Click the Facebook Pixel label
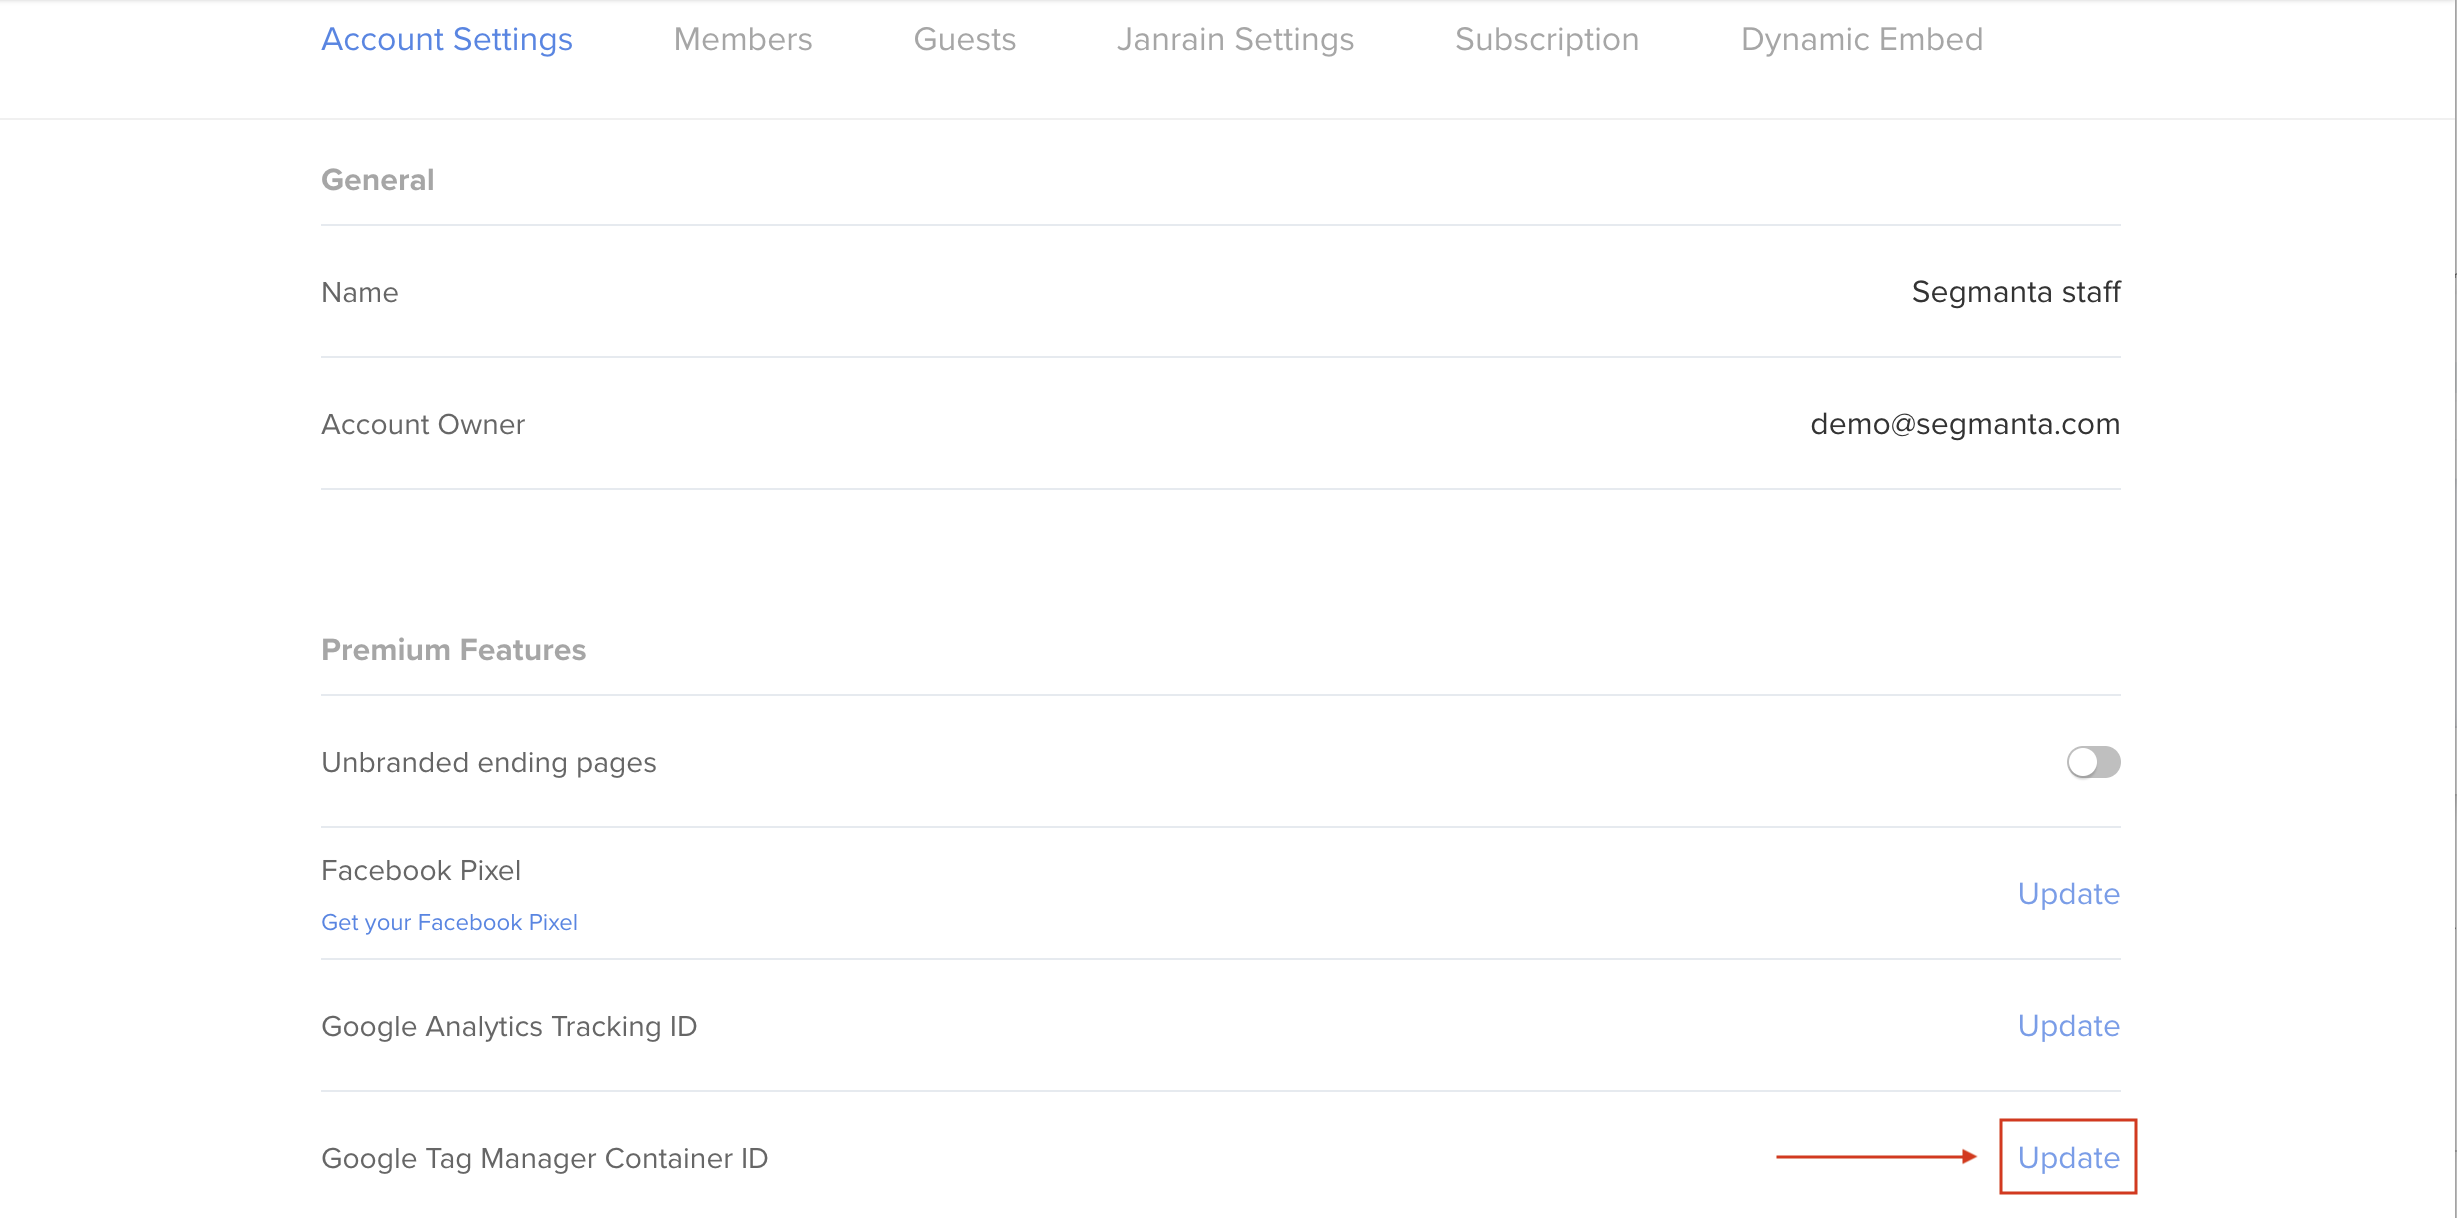The width and height of the screenshot is (2457, 1218). pos(421,870)
